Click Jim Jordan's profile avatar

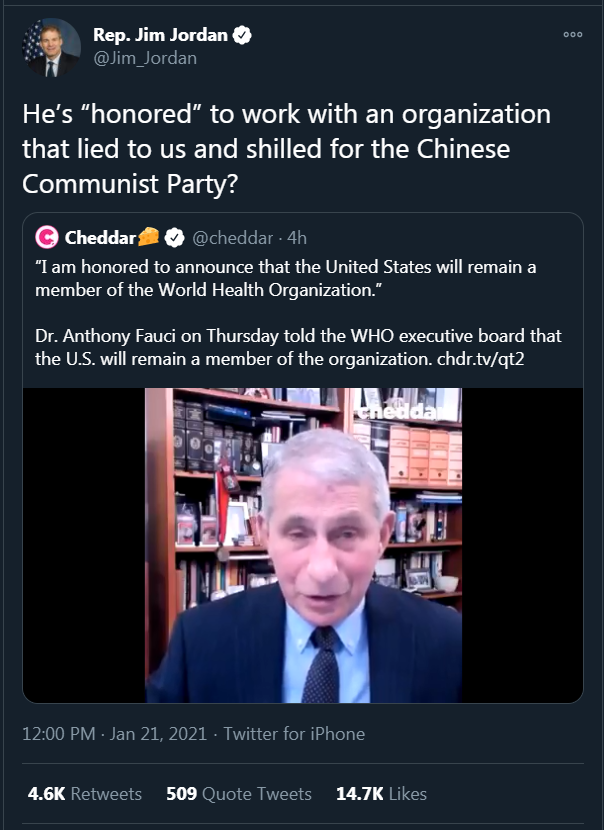[x=51, y=47]
